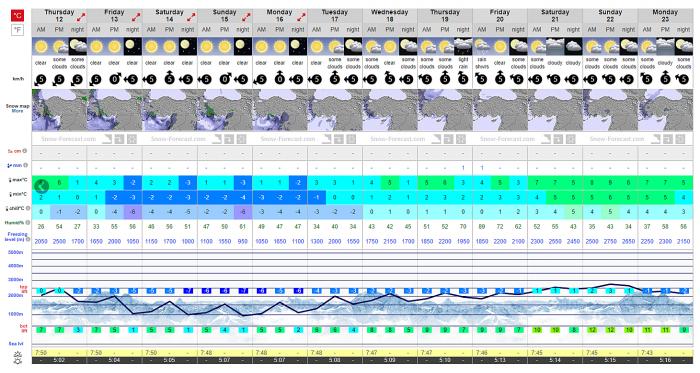
Task: Click the info icon beside Freezing level
Action: [28, 239]
